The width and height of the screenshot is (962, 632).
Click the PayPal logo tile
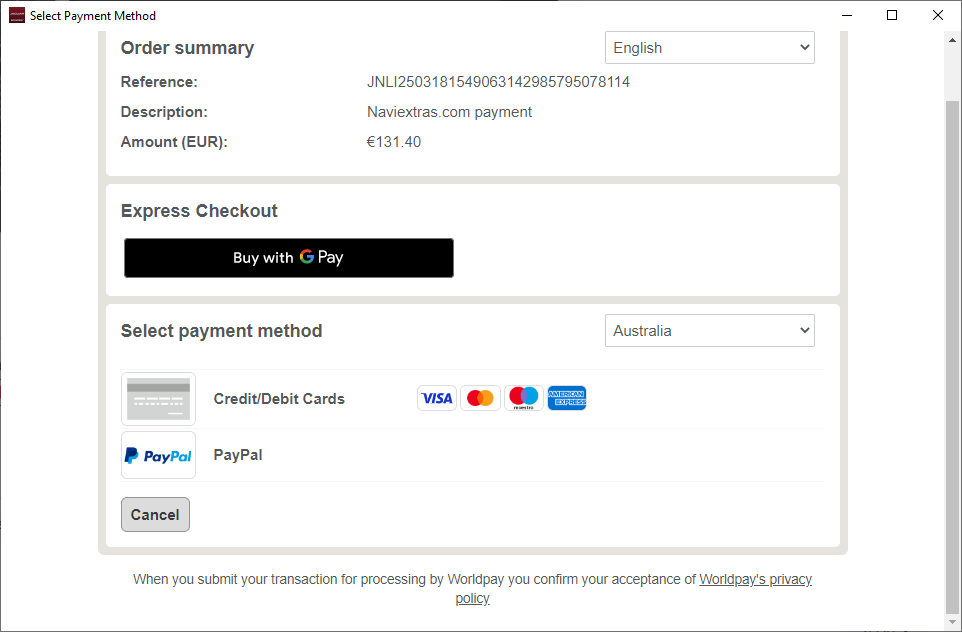tap(158, 455)
